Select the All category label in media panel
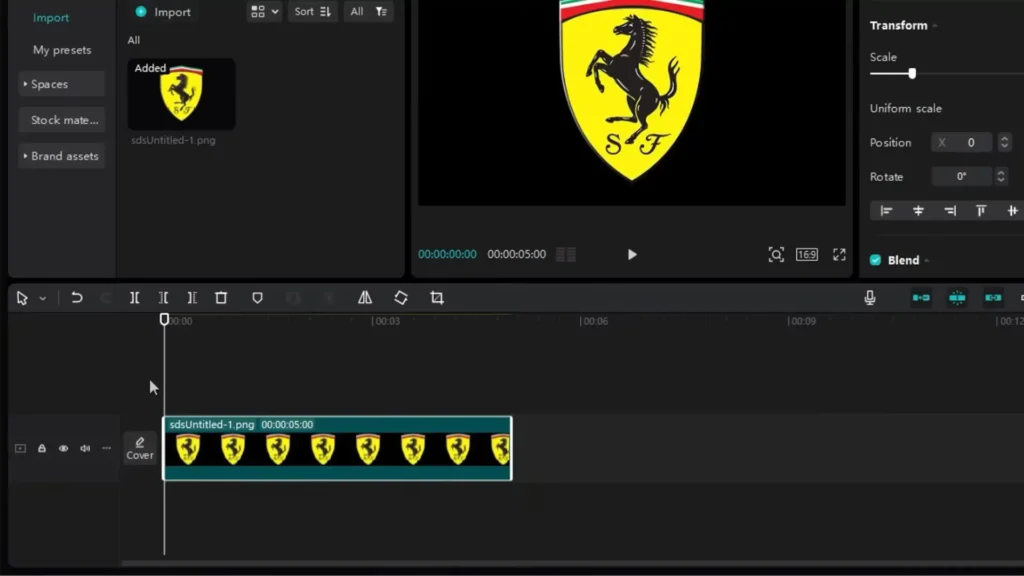1024x576 pixels. [134, 40]
